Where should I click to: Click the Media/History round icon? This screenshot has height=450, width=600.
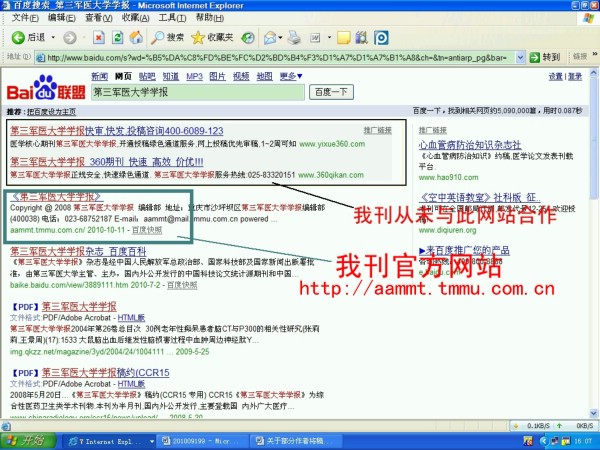pyautogui.click(x=248, y=38)
